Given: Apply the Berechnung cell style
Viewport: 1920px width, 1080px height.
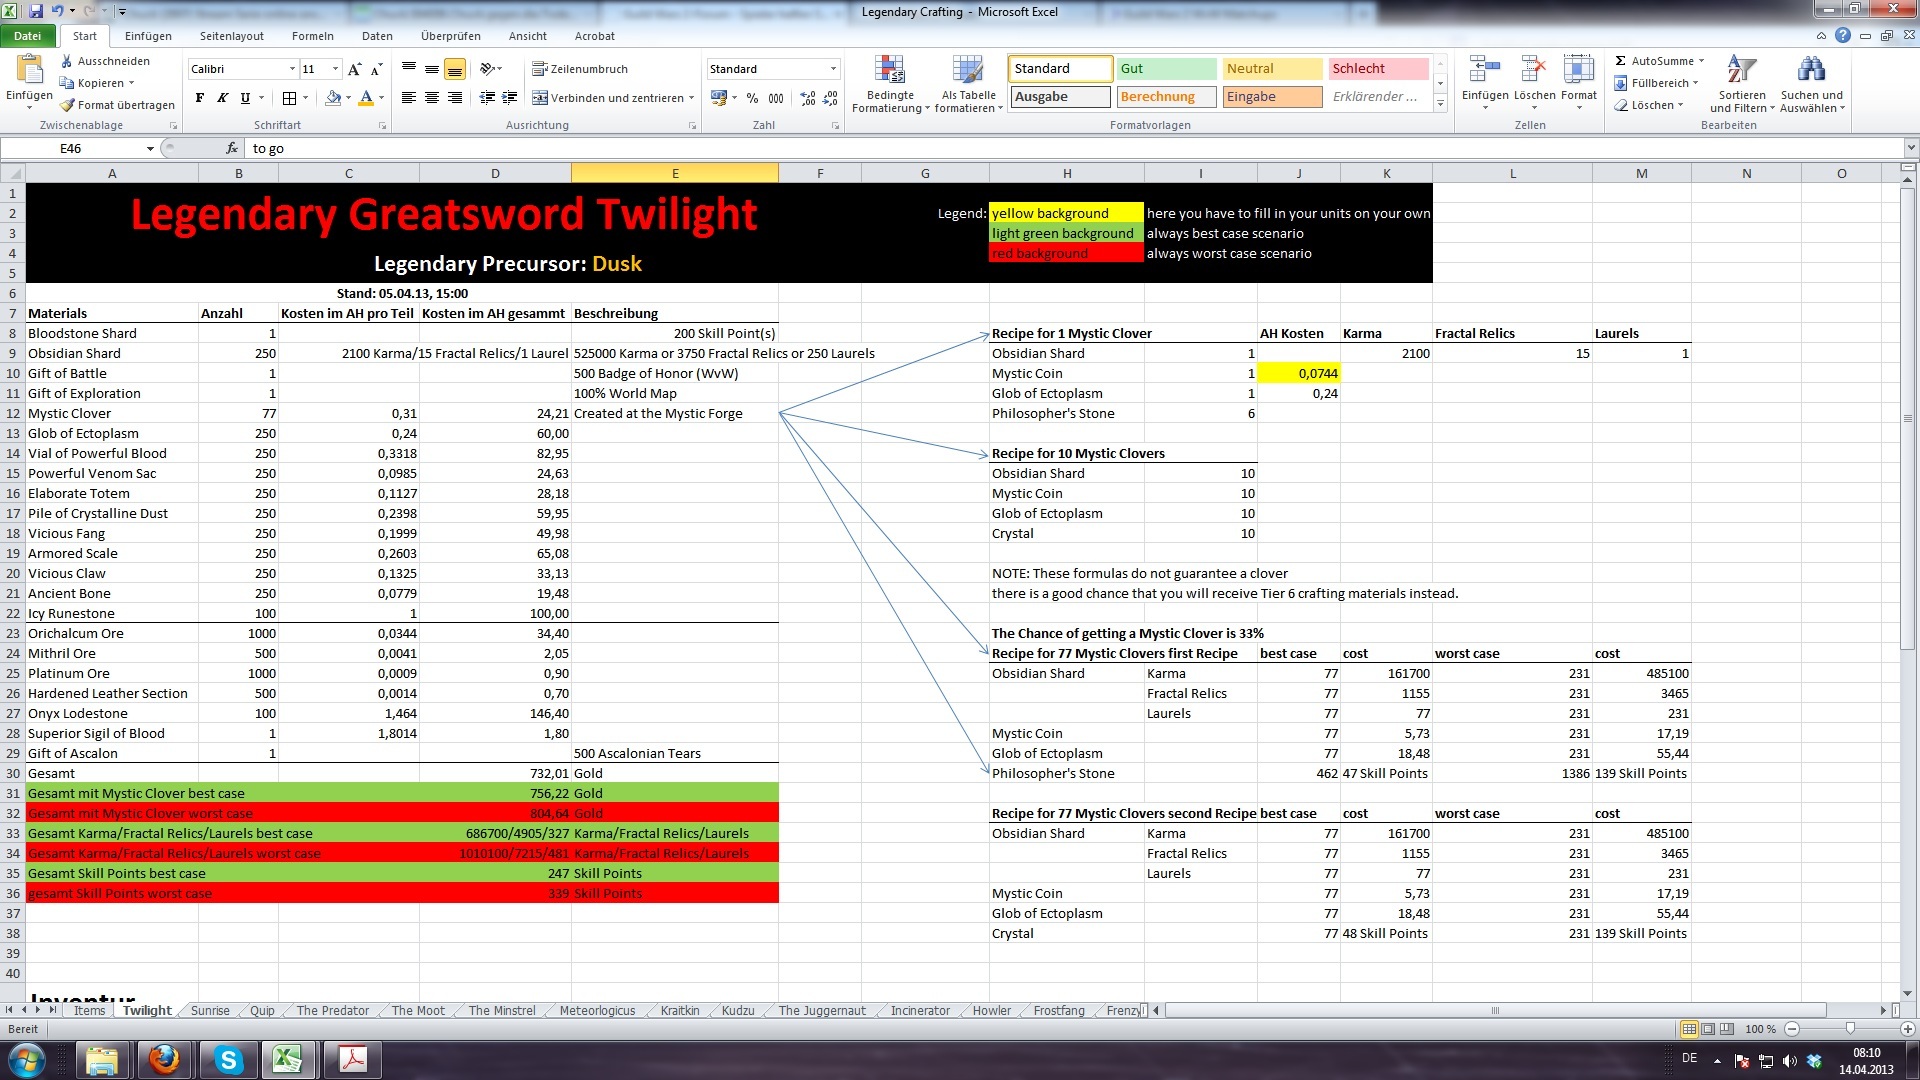Looking at the screenshot, I should coord(1167,97).
